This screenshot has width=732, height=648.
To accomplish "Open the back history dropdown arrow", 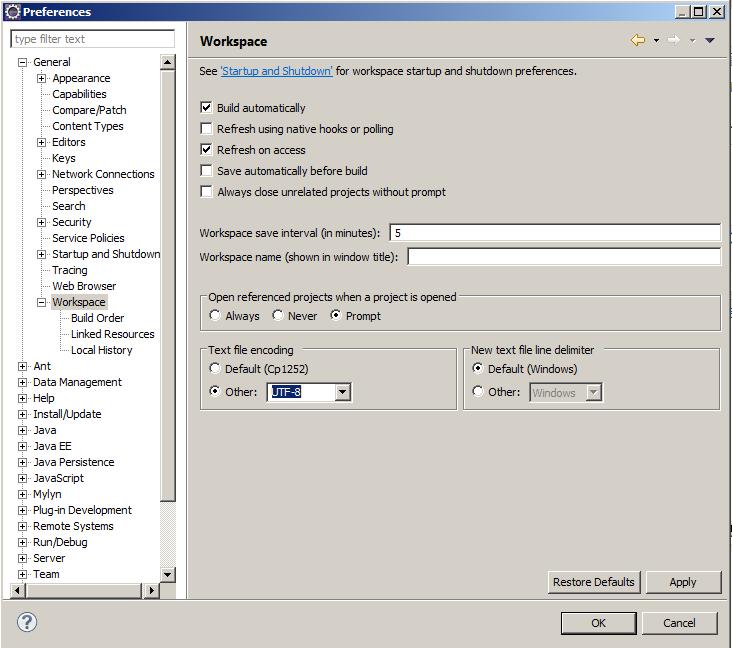I will click(x=656, y=41).
